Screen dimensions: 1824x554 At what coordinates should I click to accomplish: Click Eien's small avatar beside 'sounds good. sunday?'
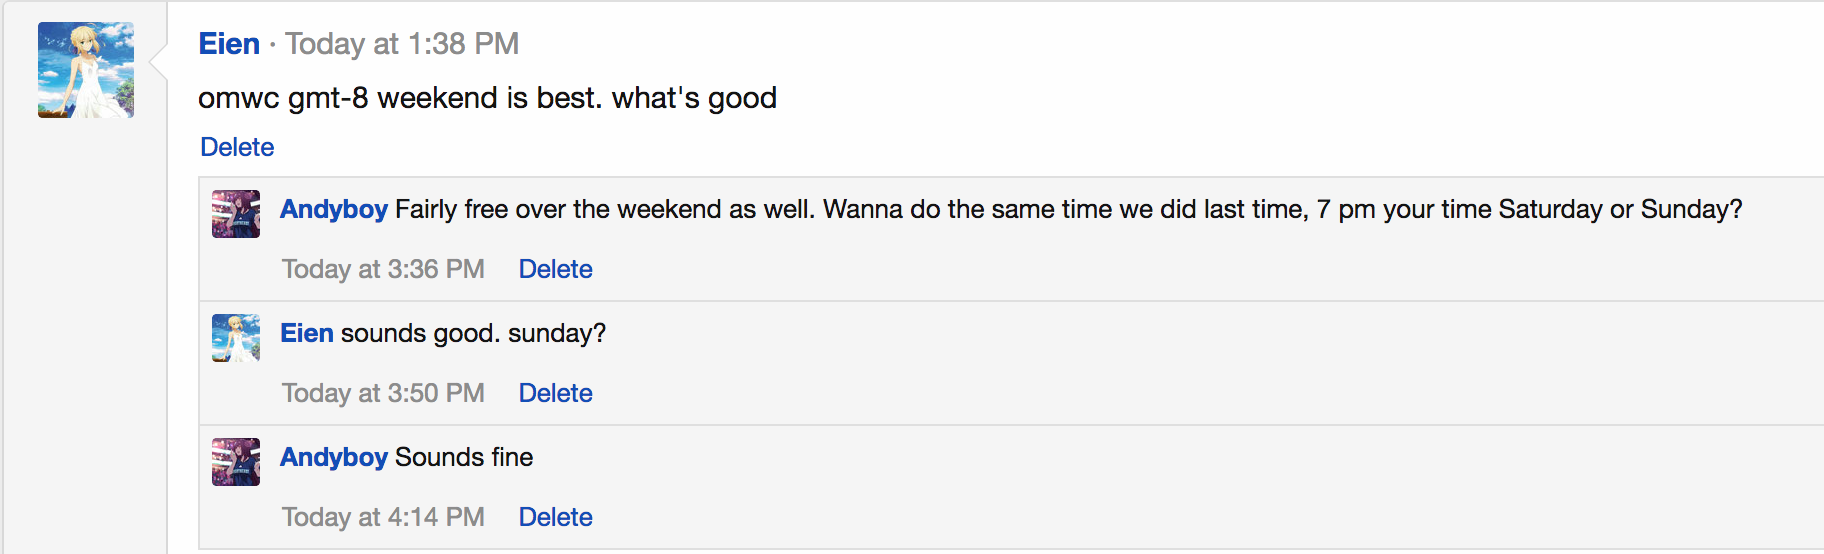point(236,338)
